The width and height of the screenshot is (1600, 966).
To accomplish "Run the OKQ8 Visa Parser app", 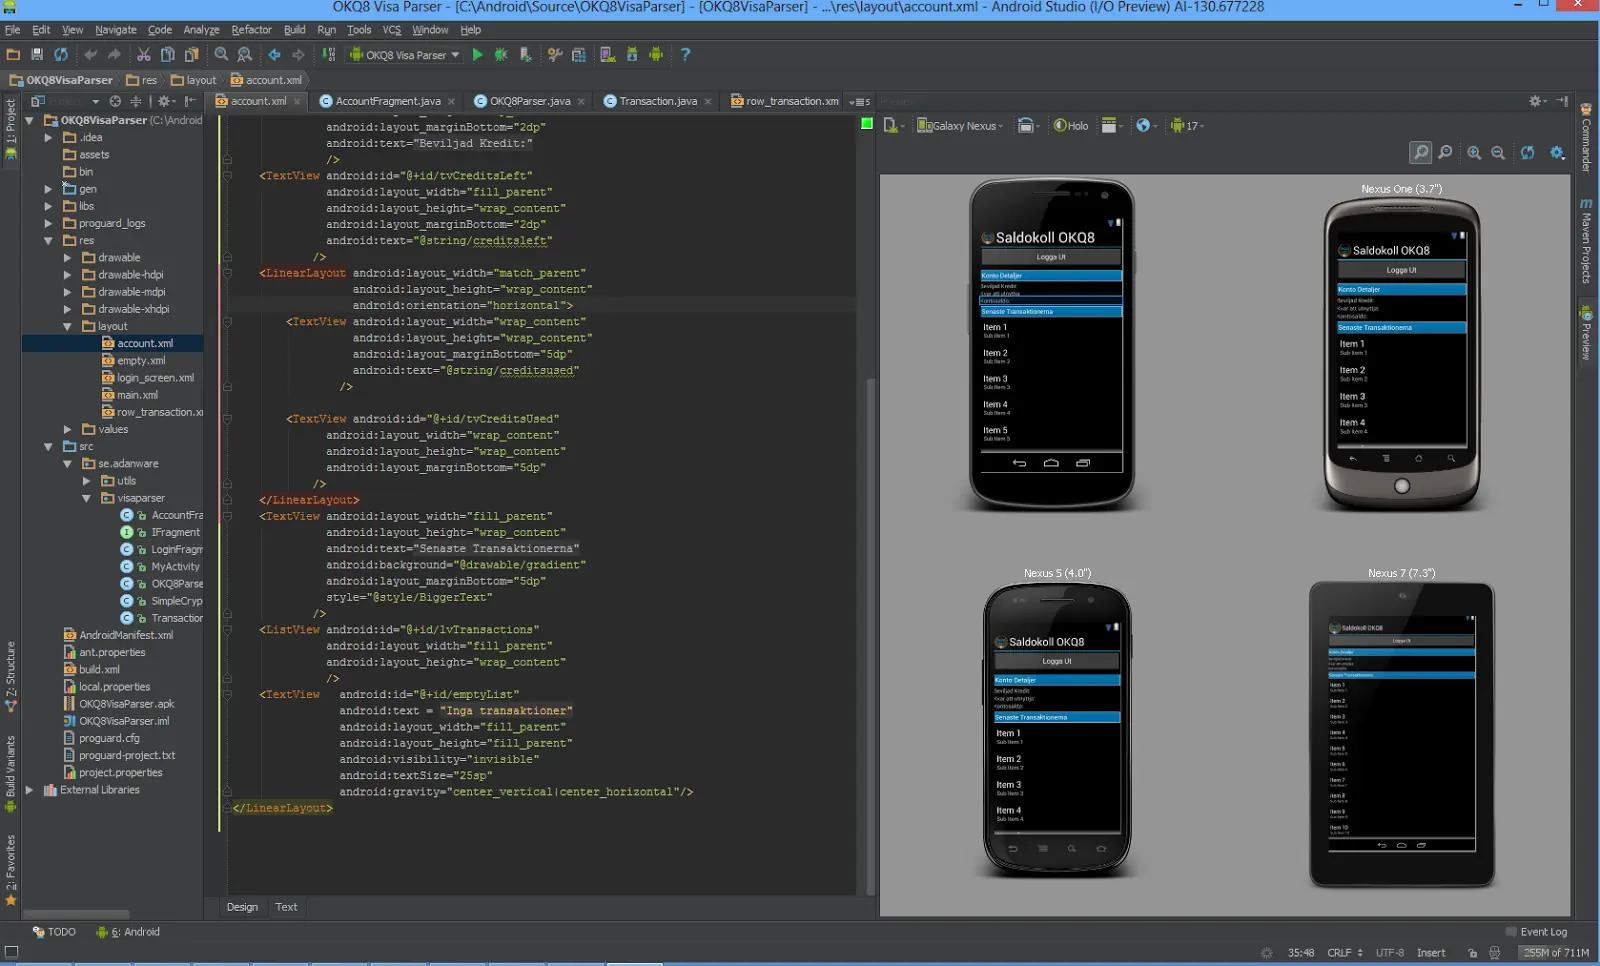I will click(x=478, y=55).
